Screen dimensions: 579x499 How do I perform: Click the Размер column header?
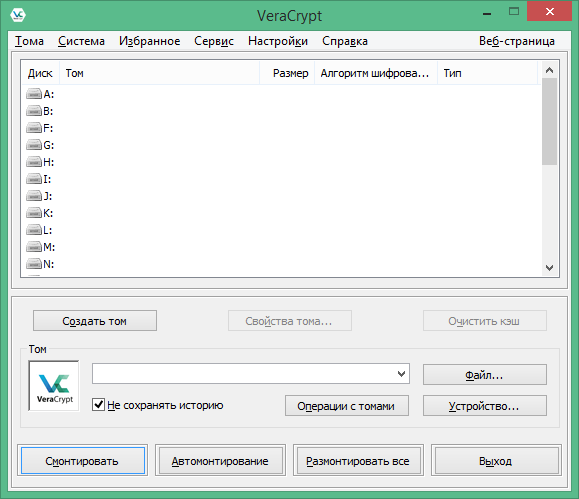(x=287, y=73)
